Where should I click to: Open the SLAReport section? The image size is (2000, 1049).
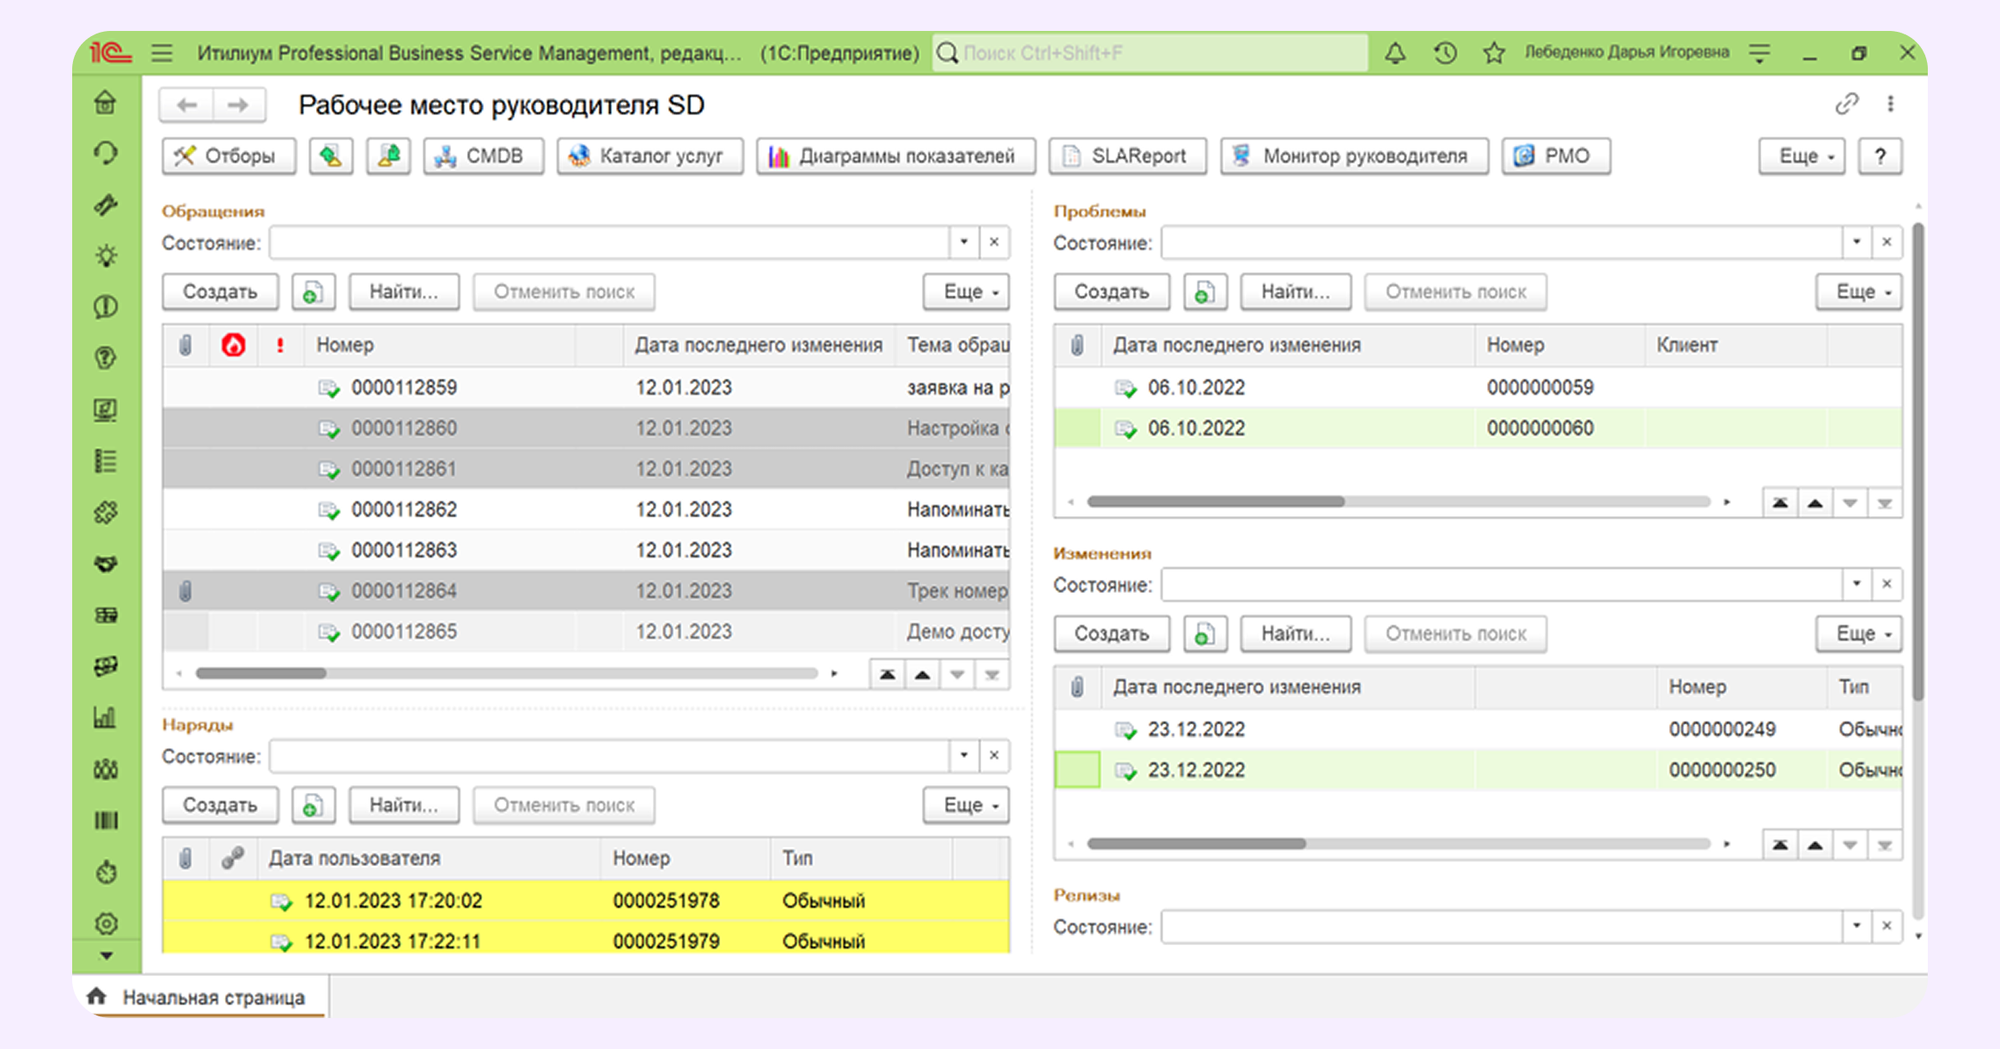click(x=1127, y=156)
